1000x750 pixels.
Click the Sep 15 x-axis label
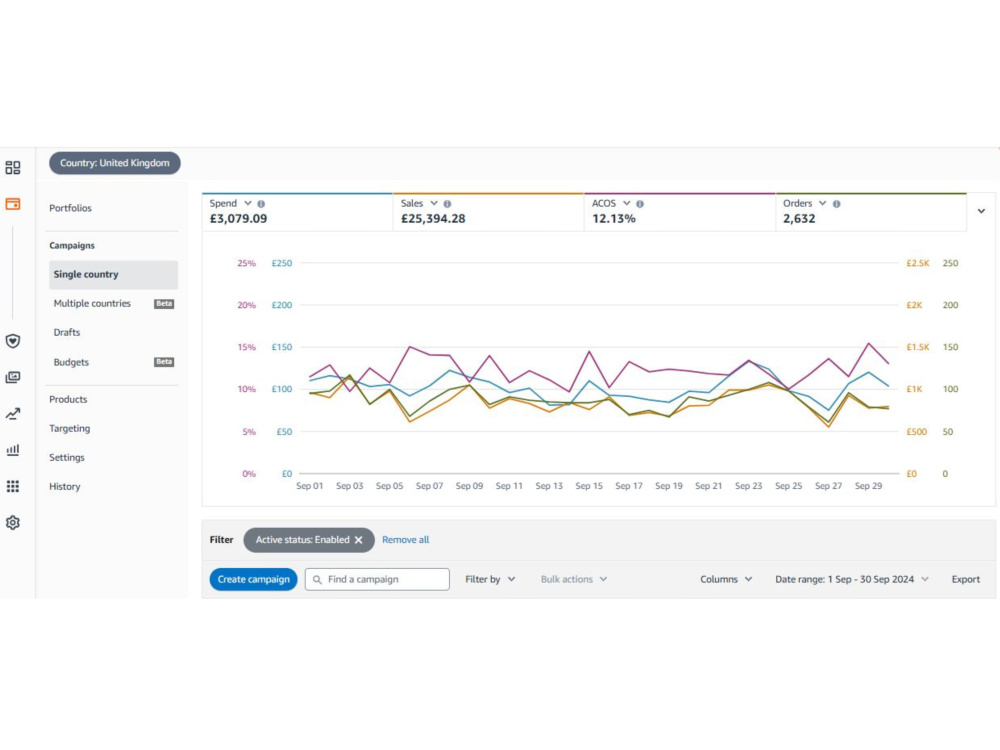[x=589, y=486]
